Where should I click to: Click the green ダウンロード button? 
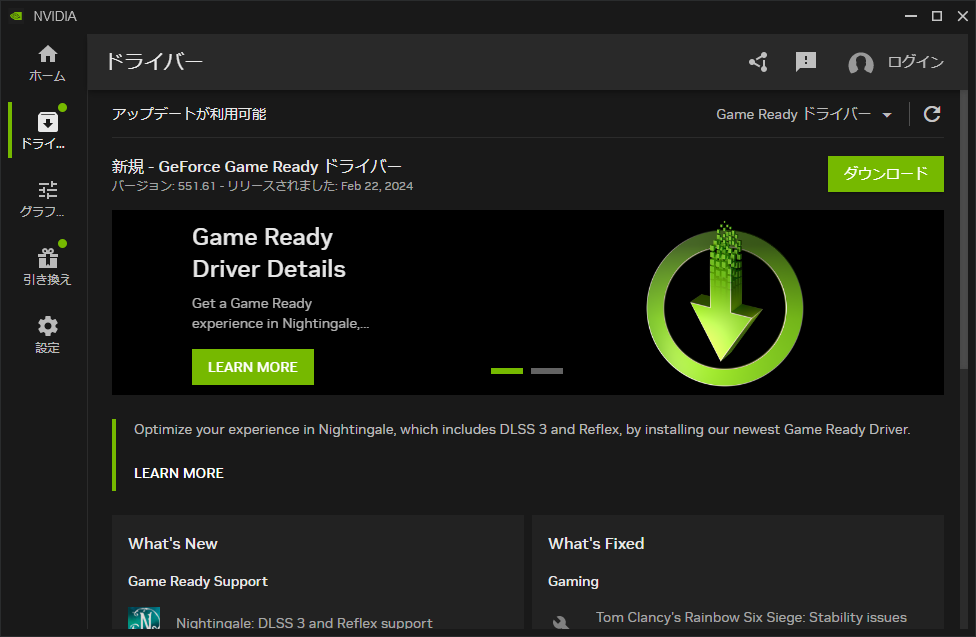(885, 173)
